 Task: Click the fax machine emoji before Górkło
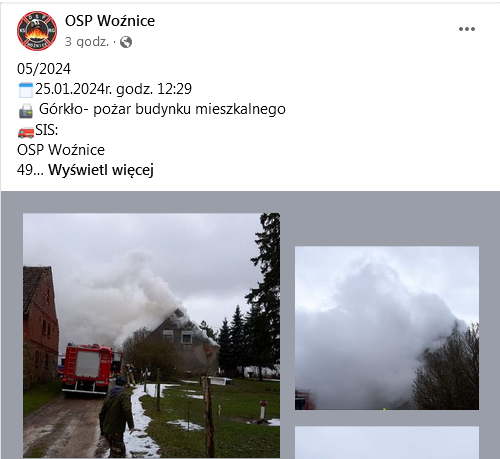click(x=26, y=111)
